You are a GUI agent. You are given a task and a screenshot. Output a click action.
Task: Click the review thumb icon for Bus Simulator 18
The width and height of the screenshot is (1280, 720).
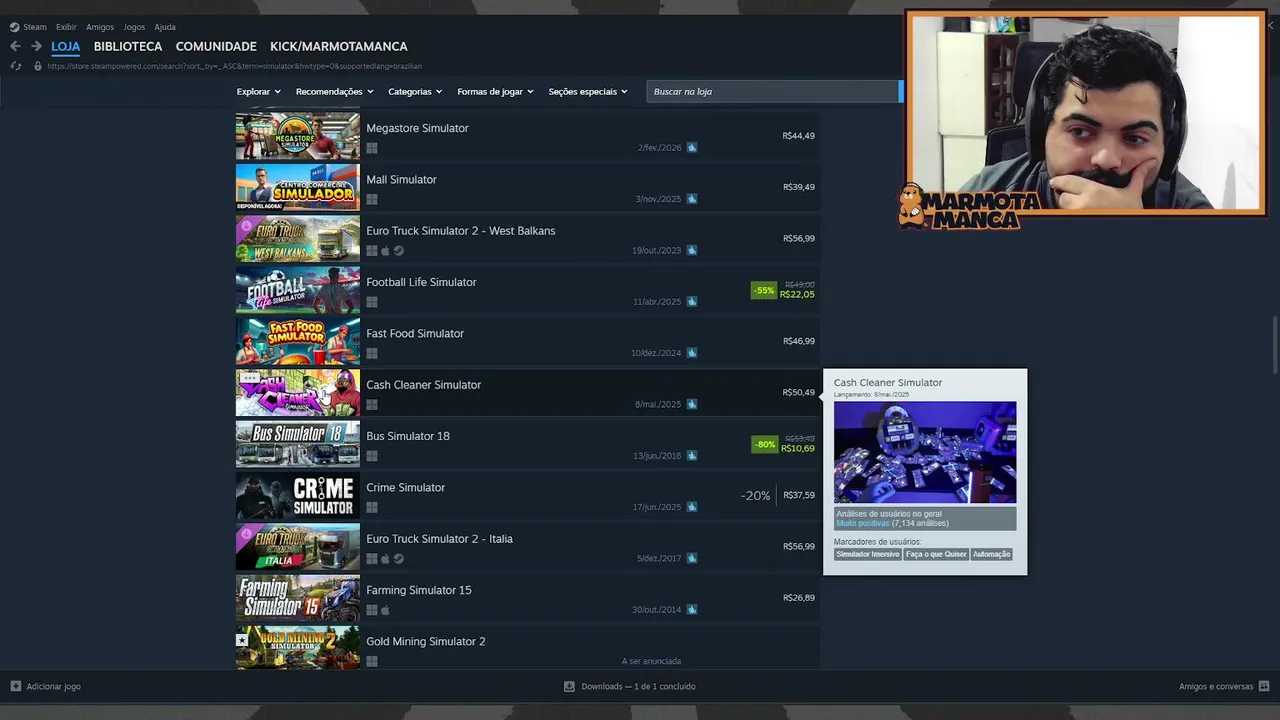click(x=692, y=455)
